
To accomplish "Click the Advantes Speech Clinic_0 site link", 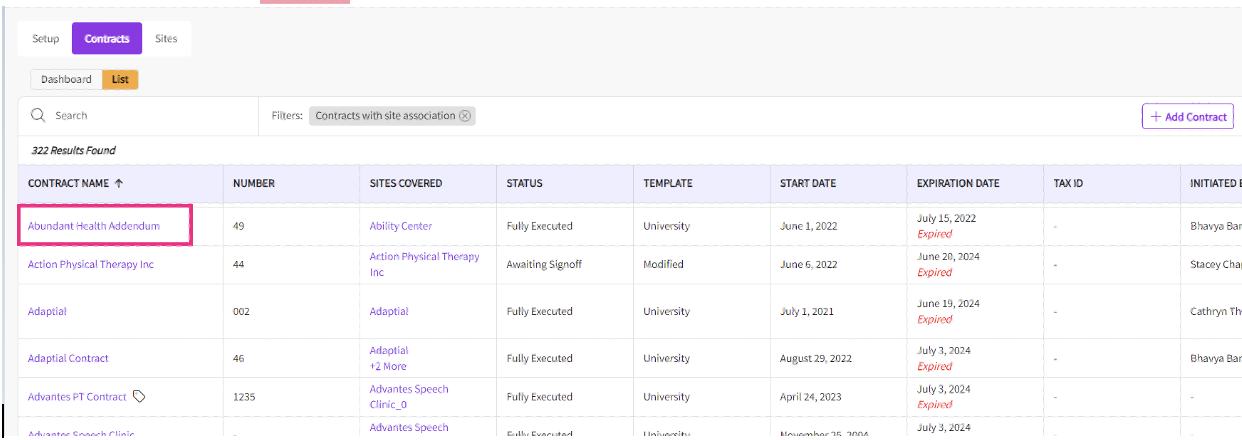I will 409,397.
